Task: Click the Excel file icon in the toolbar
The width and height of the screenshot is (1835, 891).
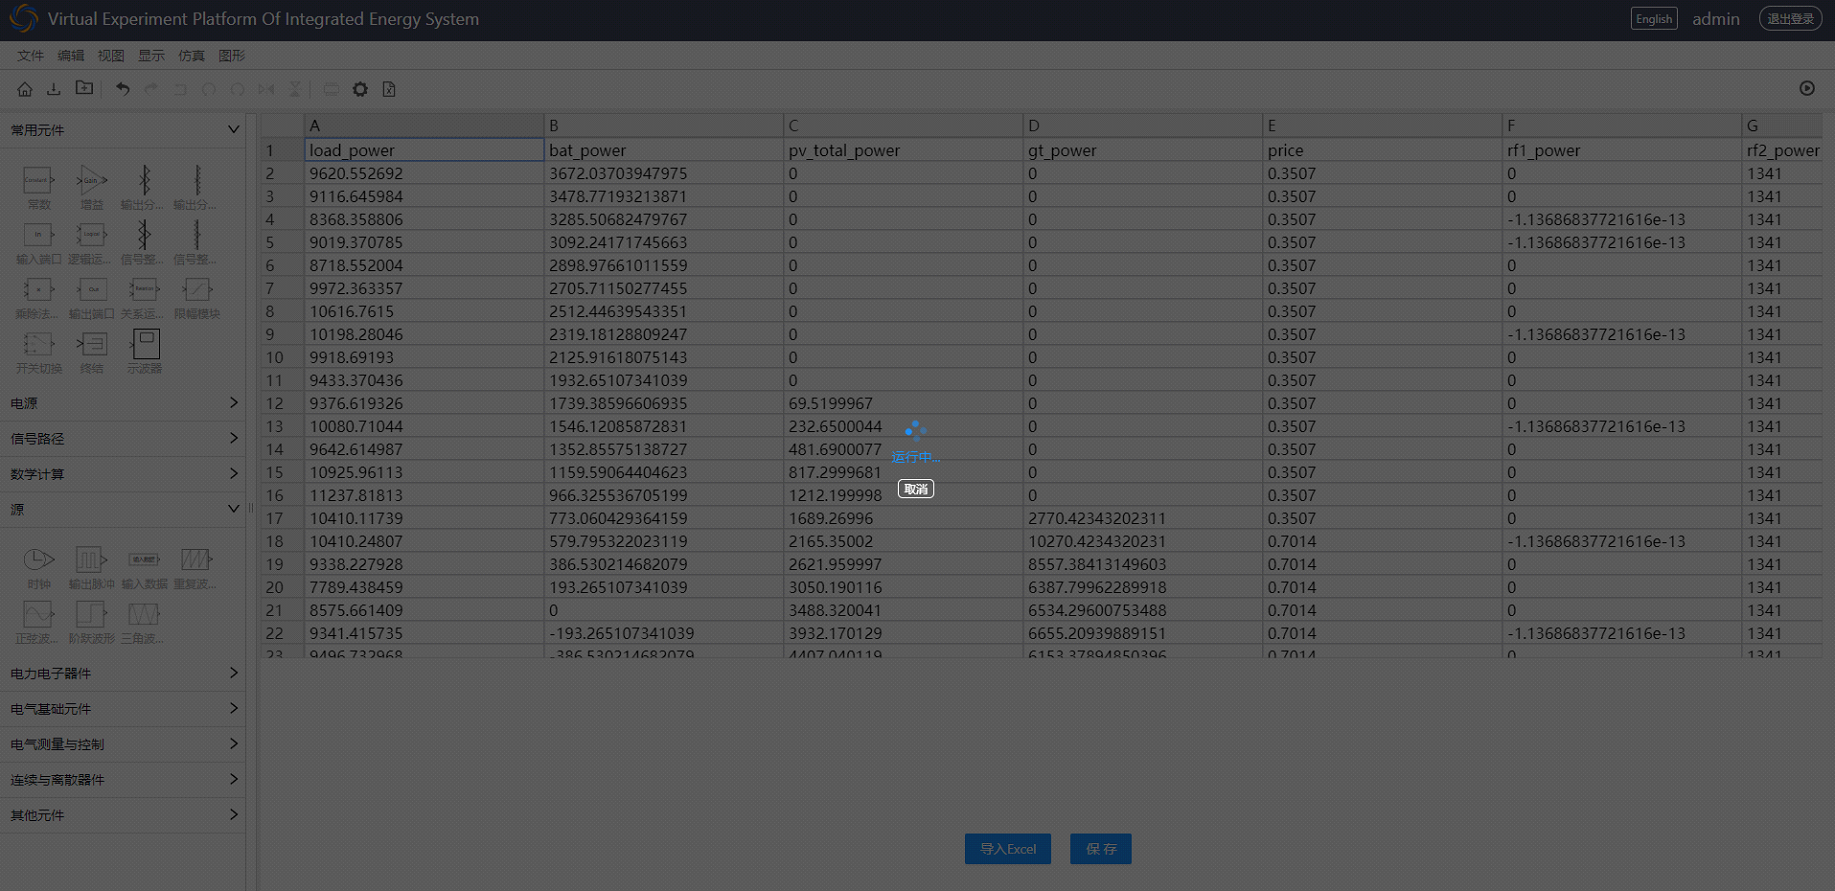Action: (x=389, y=89)
